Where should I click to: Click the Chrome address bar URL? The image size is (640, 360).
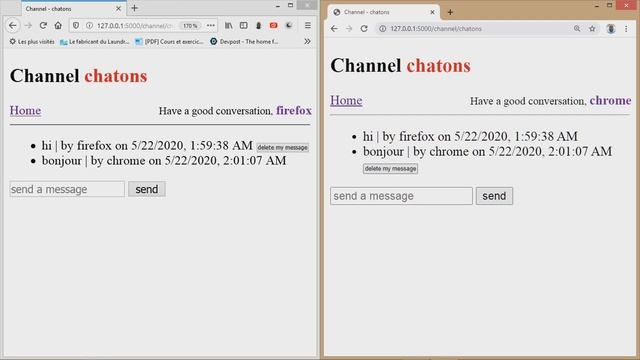pyautogui.click(x=436, y=29)
